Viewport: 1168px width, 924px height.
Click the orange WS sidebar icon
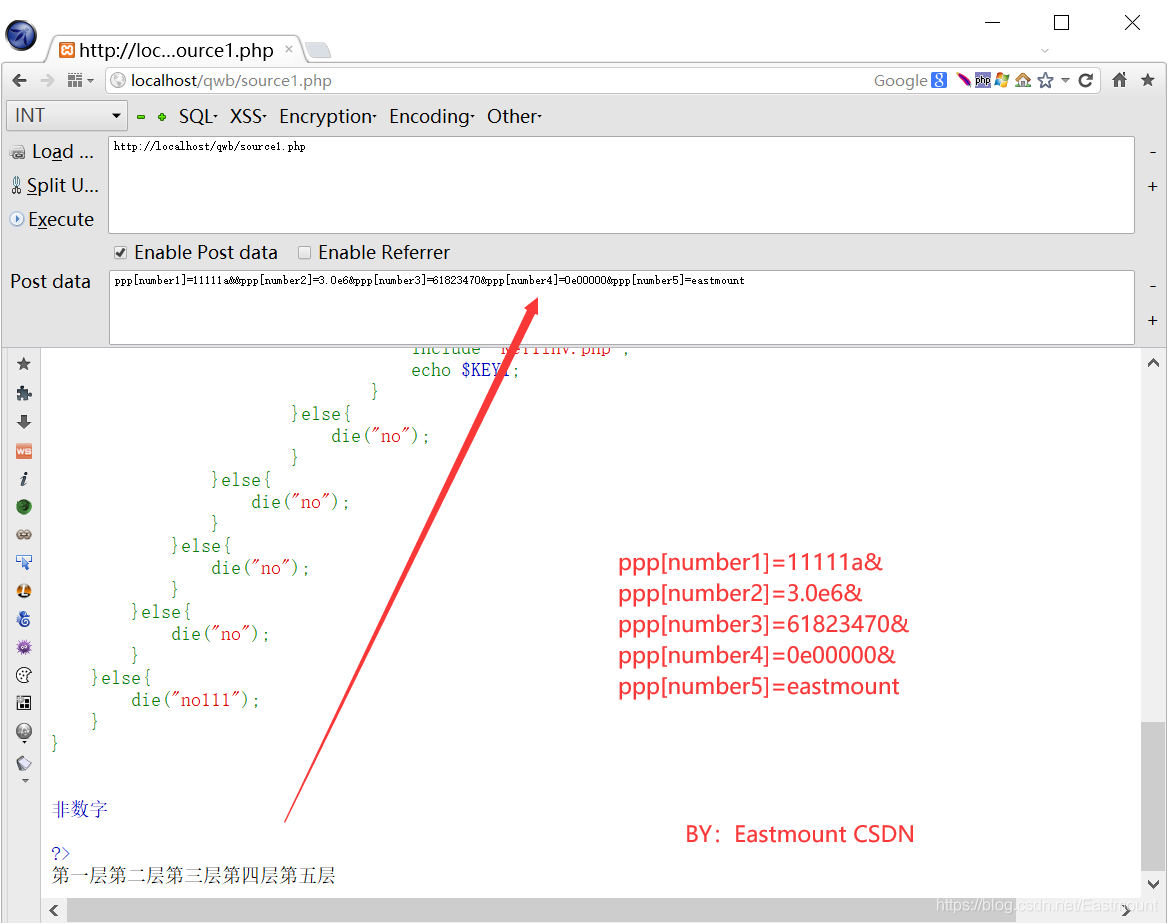tap(24, 451)
